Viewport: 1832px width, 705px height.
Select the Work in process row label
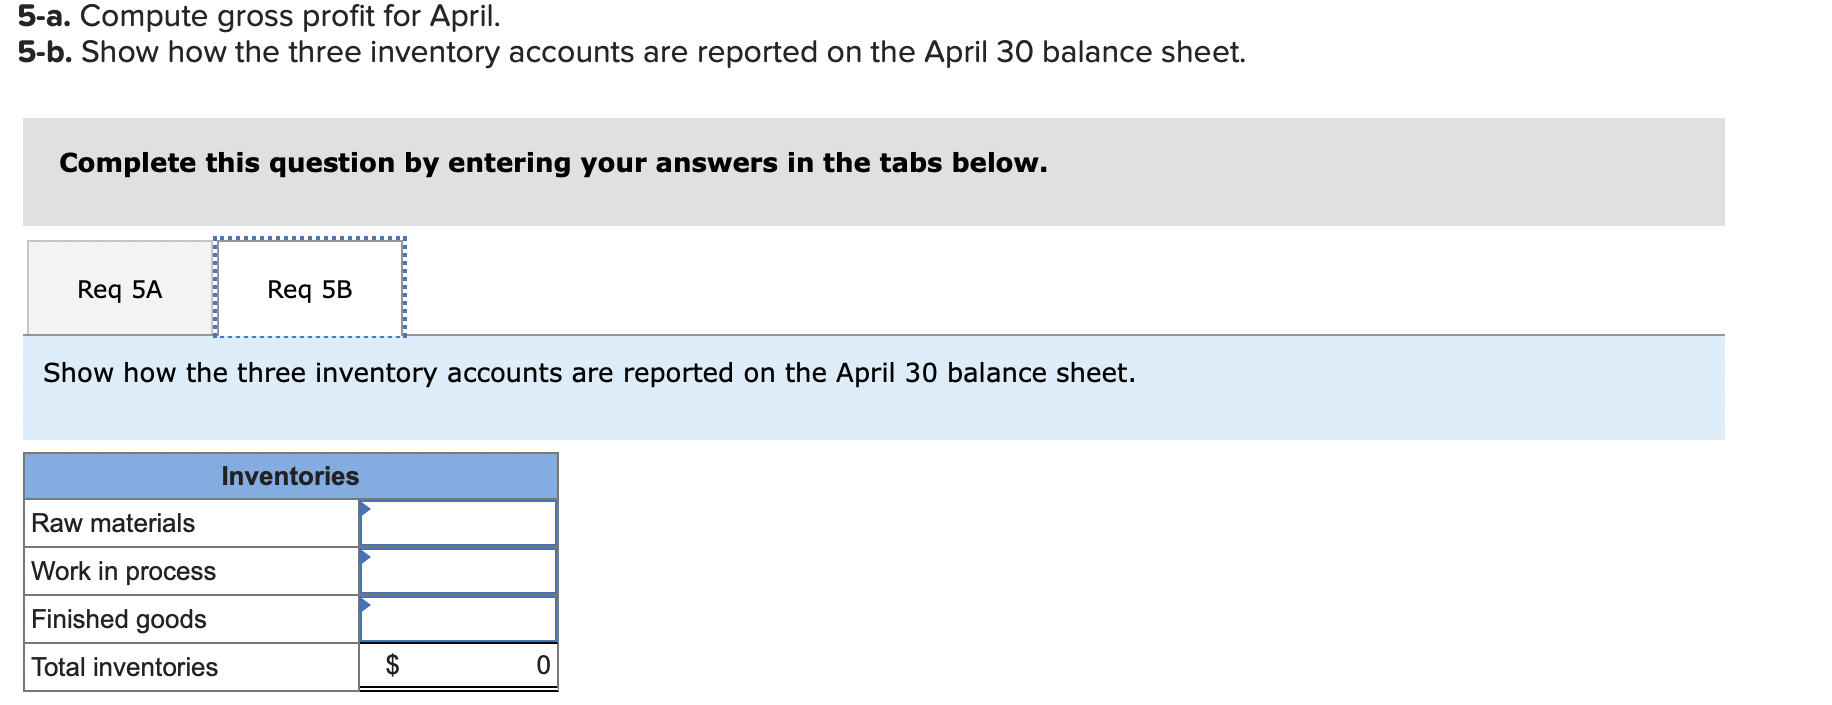pyautogui.click(x=122, y=571)
